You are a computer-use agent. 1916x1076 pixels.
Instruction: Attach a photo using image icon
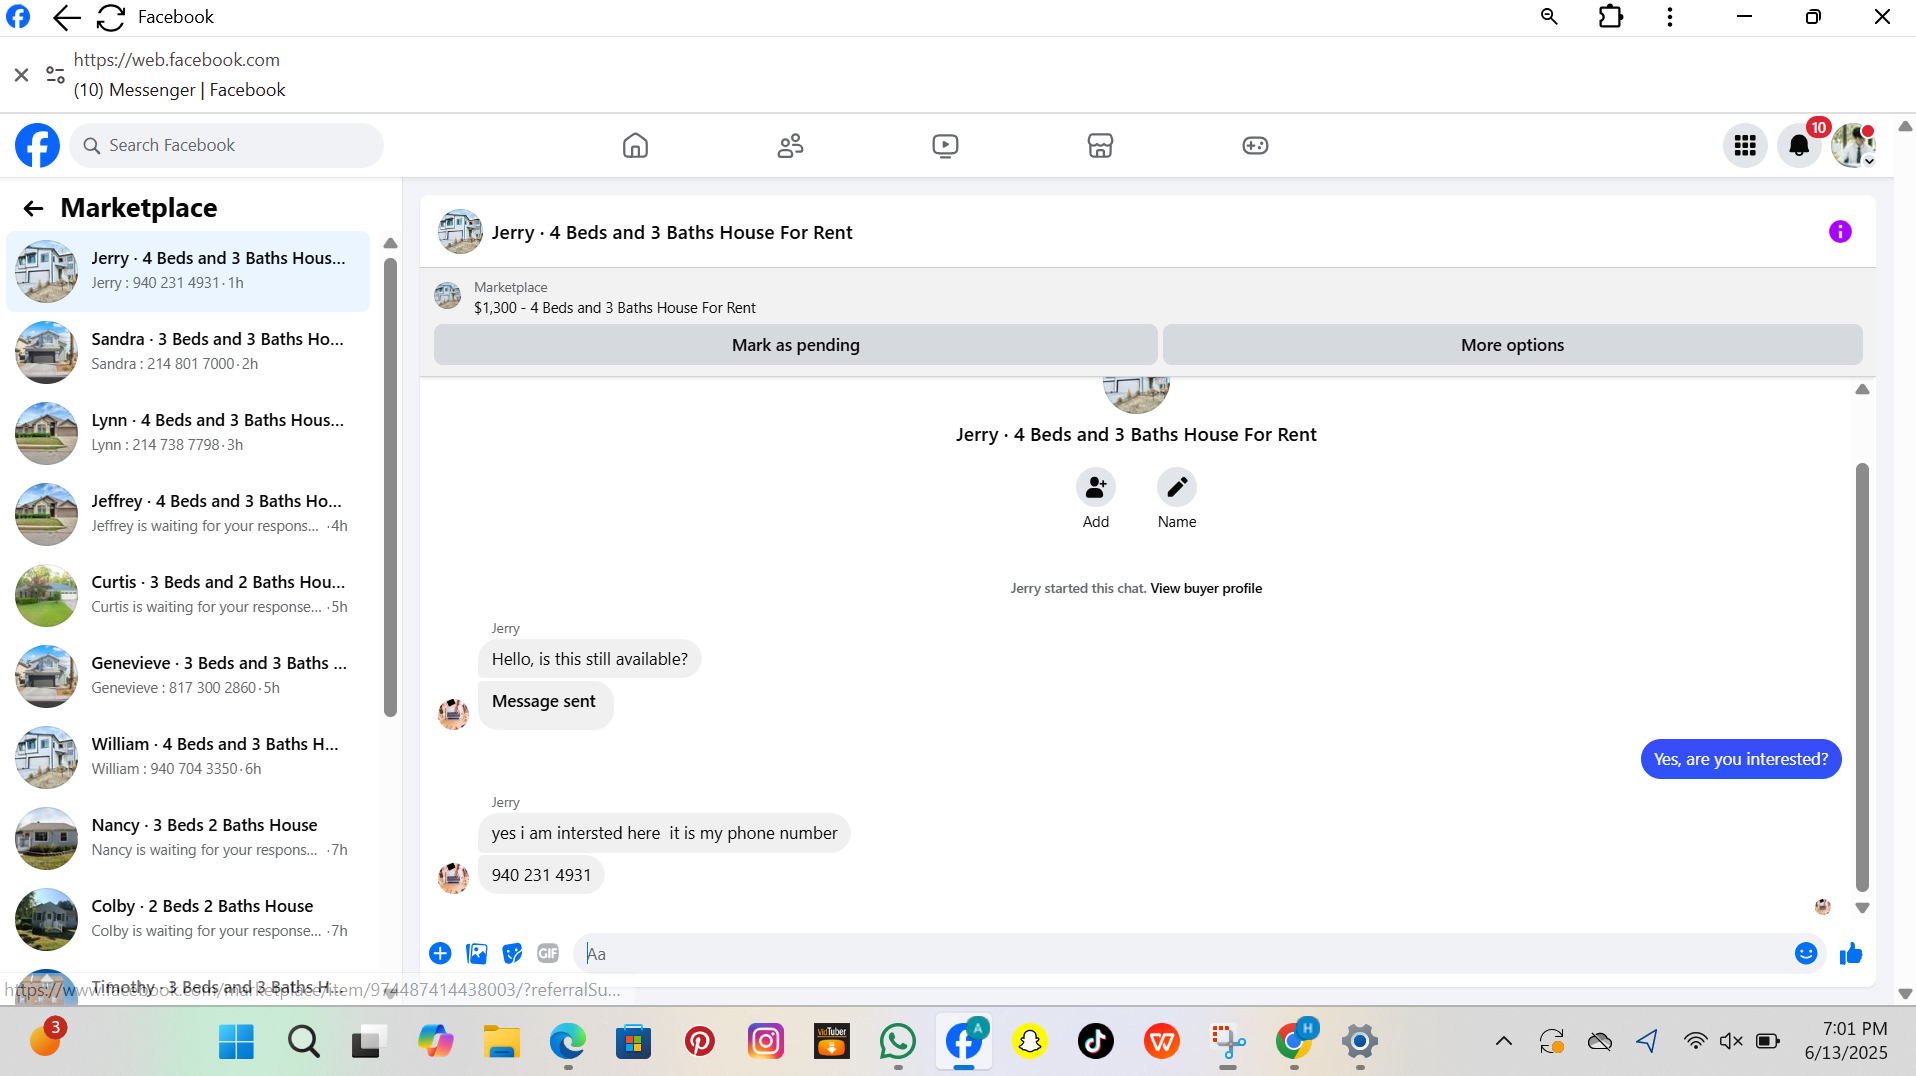[477, 954]
